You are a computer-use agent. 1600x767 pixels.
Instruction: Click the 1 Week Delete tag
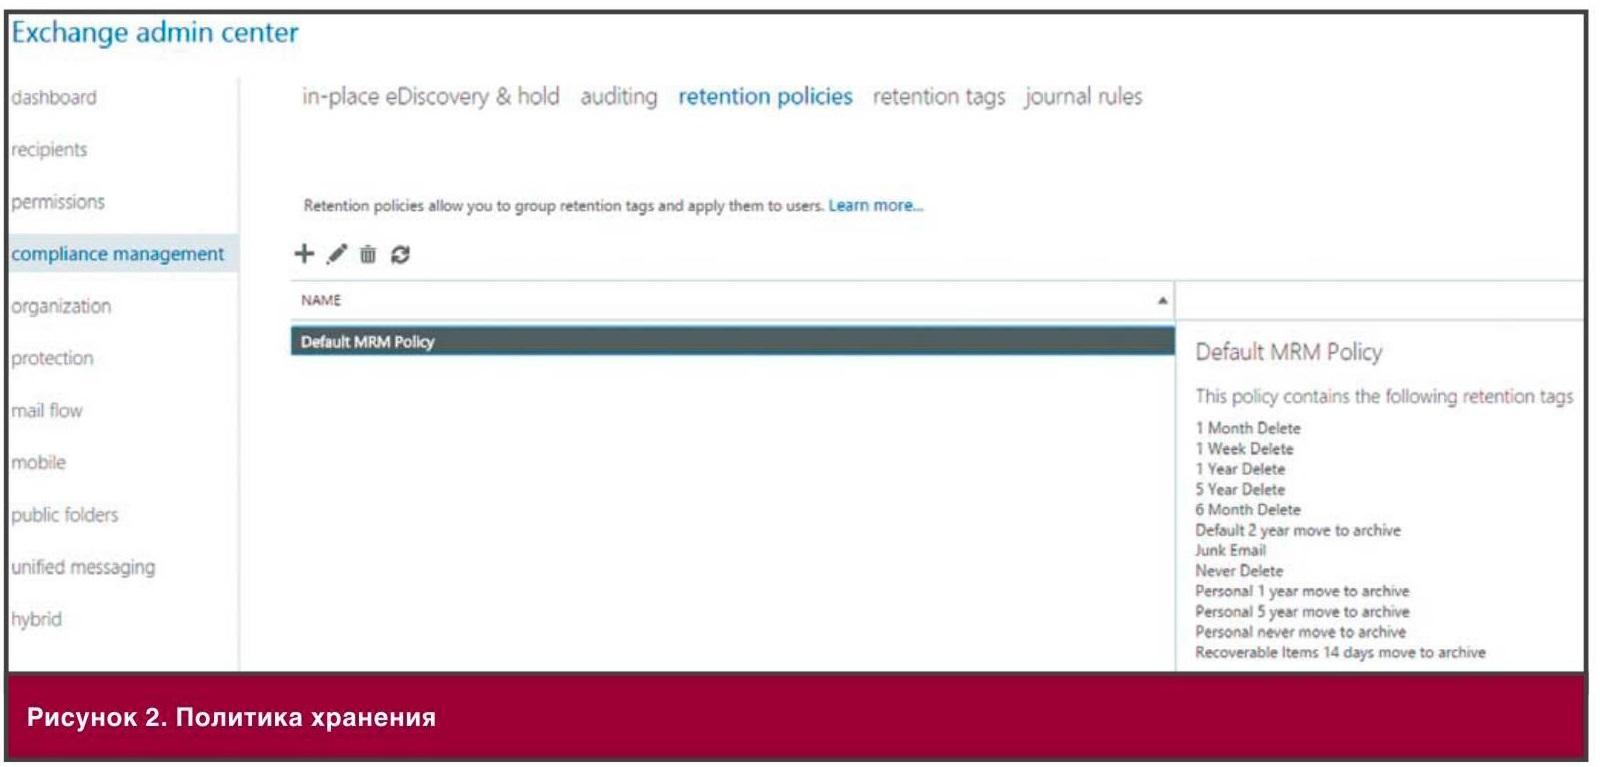pos(1244,449)
